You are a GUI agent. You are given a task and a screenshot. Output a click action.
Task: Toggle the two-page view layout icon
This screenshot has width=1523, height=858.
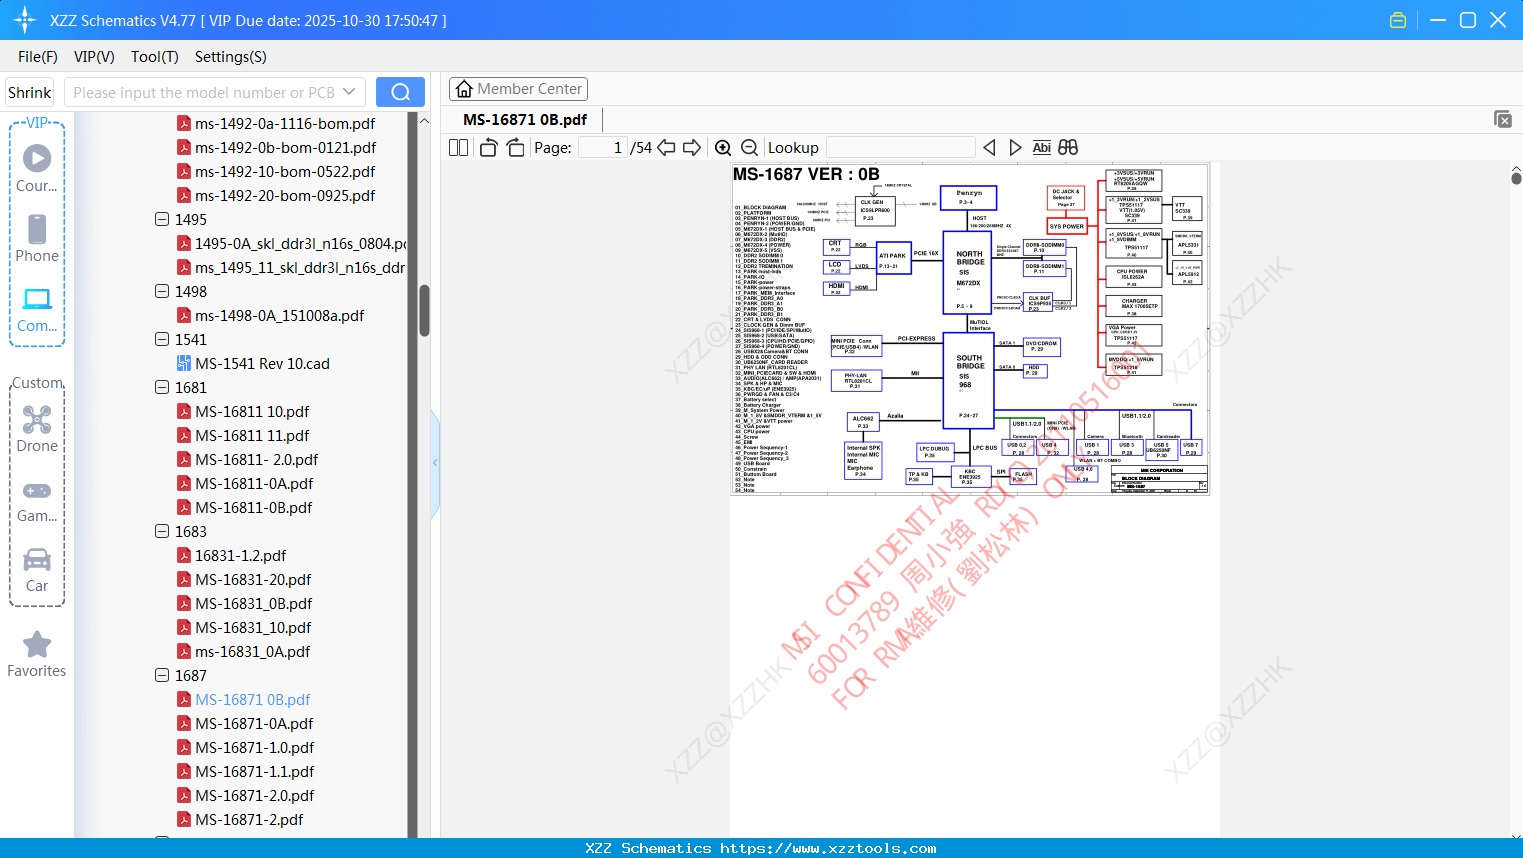458,148
